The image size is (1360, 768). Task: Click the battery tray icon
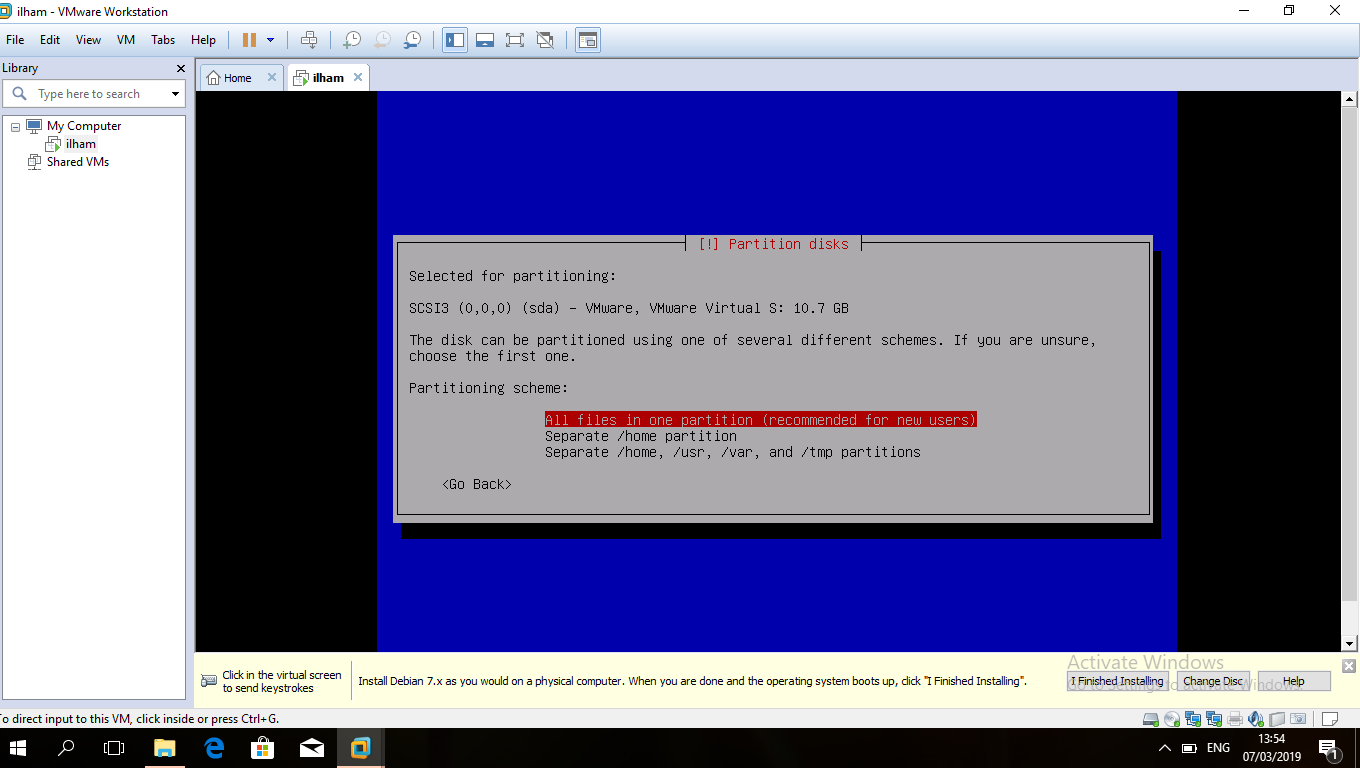[x=1190, y=748]
